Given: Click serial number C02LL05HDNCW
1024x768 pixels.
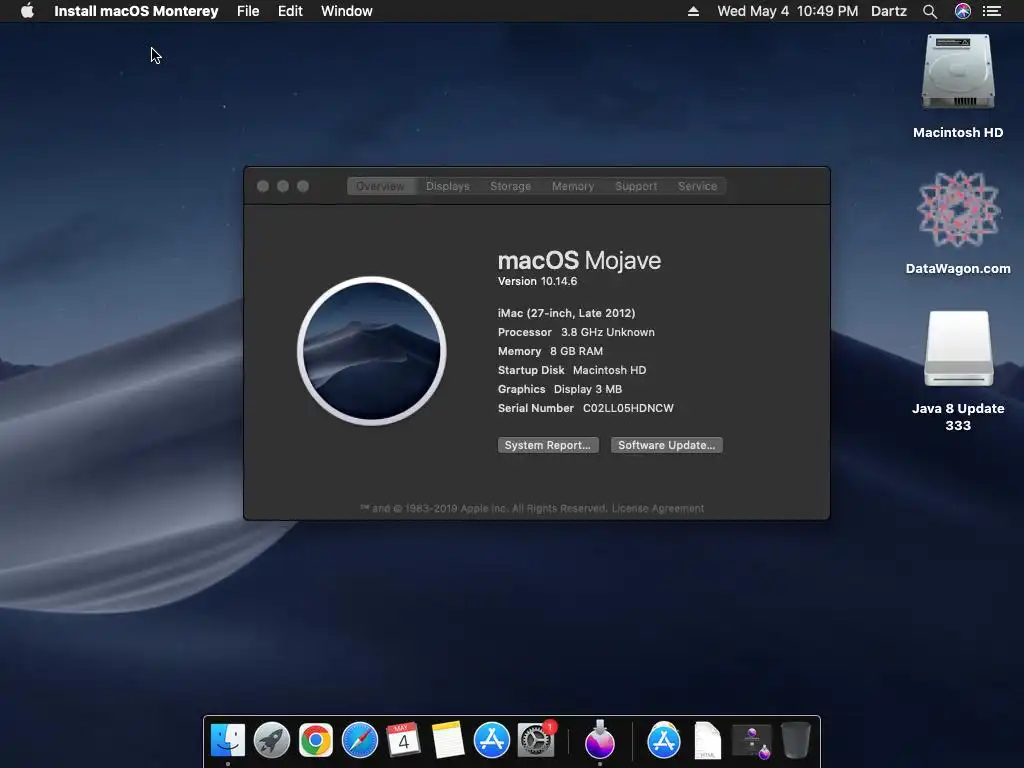Looking at the screenshot, I should (628, 408).
